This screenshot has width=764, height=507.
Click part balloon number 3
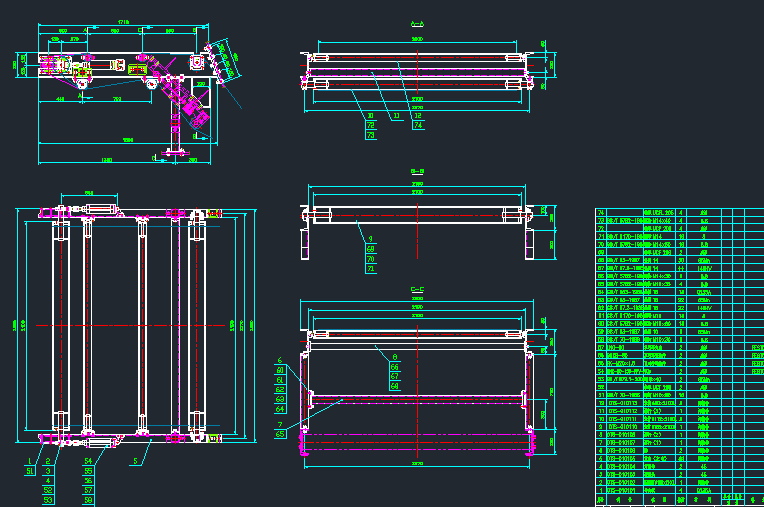(48, 471)
